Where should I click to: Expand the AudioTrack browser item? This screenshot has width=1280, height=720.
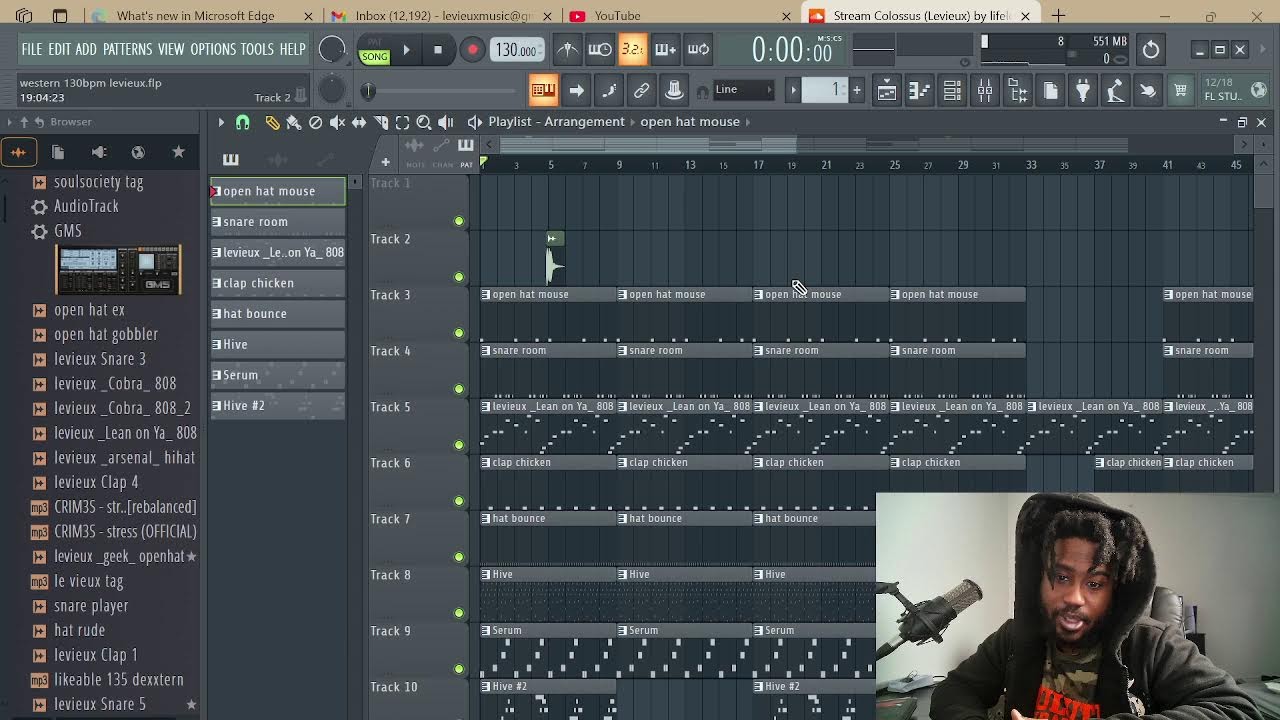pos(86,206)
